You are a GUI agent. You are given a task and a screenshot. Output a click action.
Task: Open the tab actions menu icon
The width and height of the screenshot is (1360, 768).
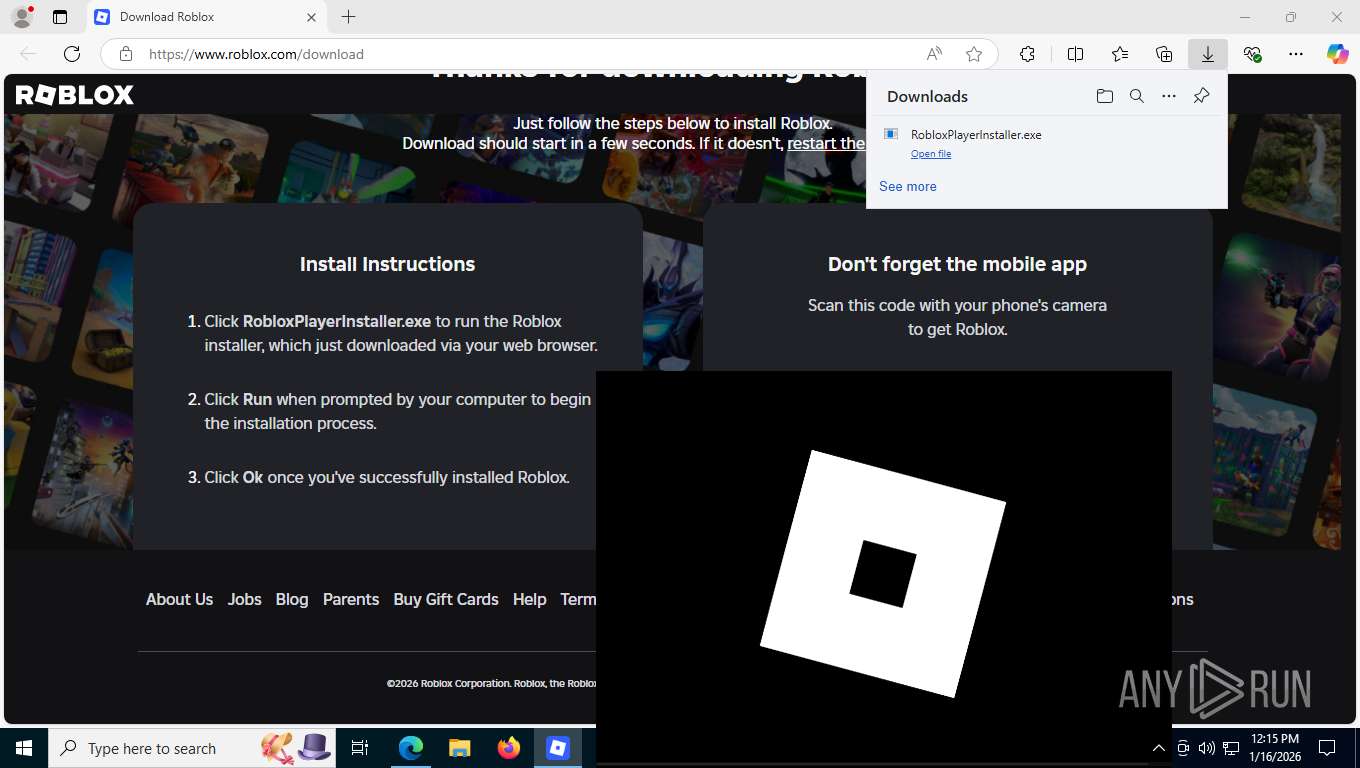(x=60, y=17)
